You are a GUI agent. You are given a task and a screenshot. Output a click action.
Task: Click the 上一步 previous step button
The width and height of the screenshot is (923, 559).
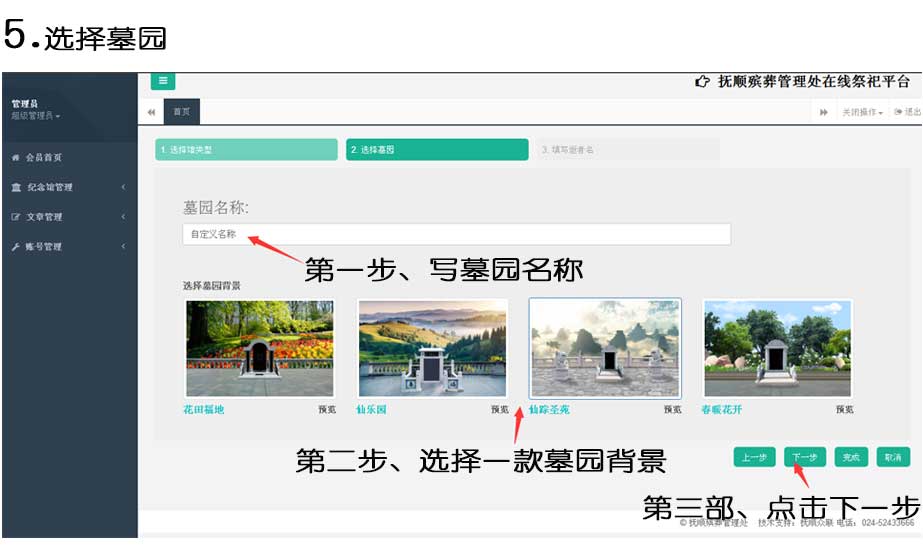(x=755, y=457)
